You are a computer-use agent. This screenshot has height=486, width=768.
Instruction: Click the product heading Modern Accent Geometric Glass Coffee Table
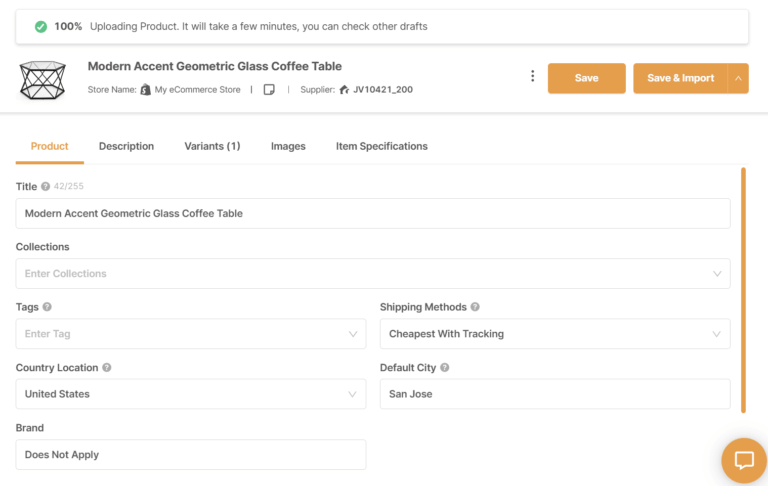point(215,66)
